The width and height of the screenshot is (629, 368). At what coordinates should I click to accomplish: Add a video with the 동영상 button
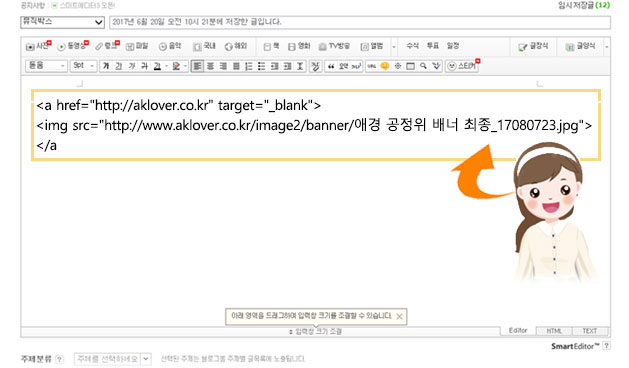click(73, 46)
